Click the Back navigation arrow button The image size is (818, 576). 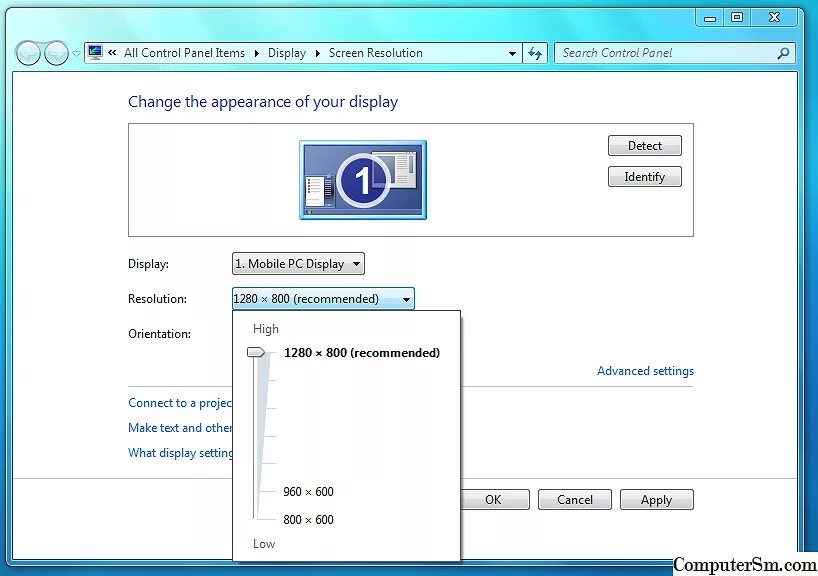coord(28,53)
